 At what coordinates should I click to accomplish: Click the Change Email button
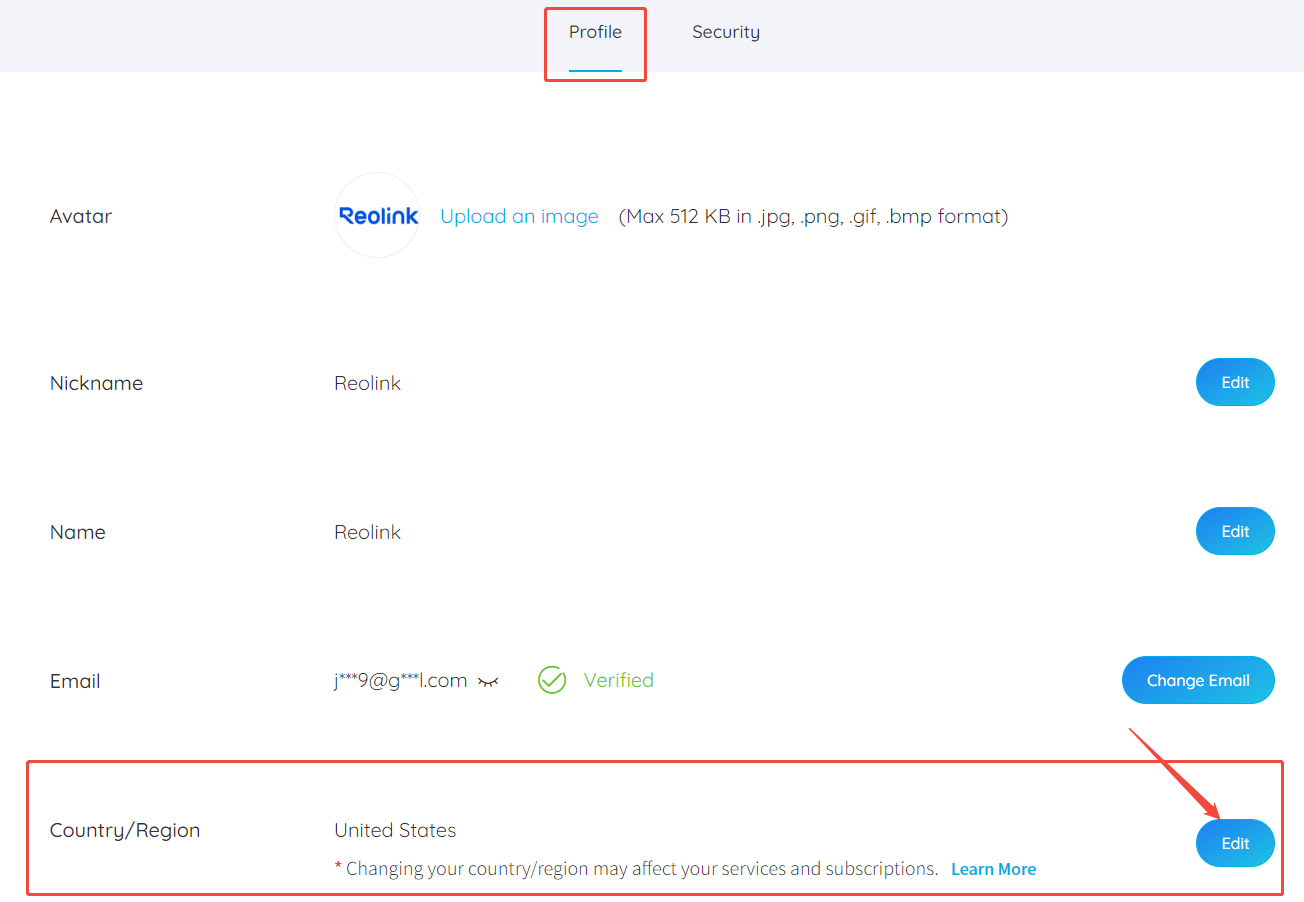coord(1198,680)
